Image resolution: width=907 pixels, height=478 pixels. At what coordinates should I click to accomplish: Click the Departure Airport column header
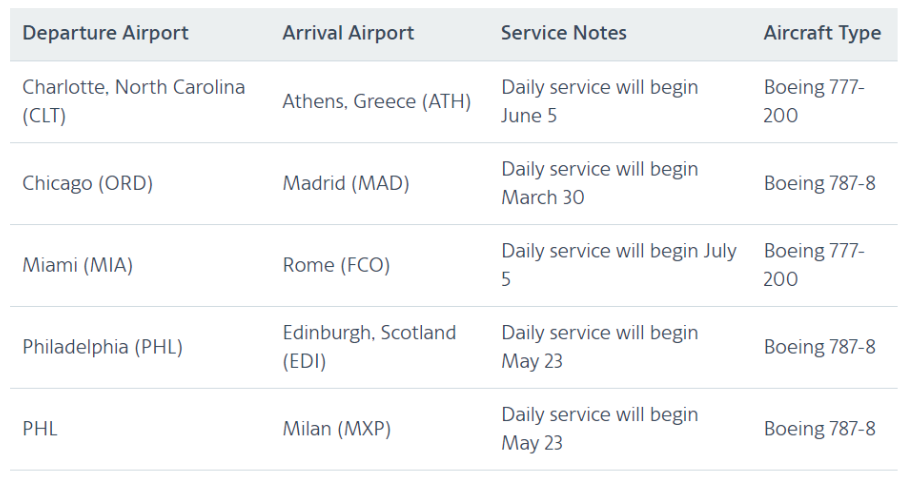(105, 33)
